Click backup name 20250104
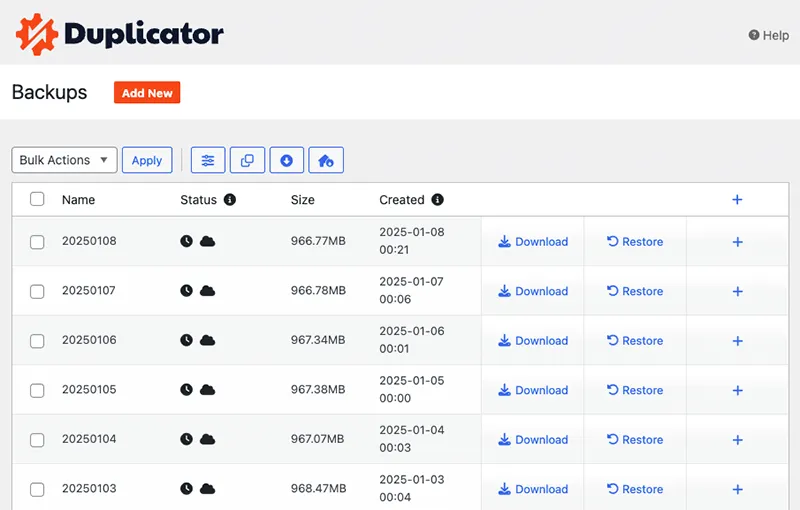 point(89,439)
